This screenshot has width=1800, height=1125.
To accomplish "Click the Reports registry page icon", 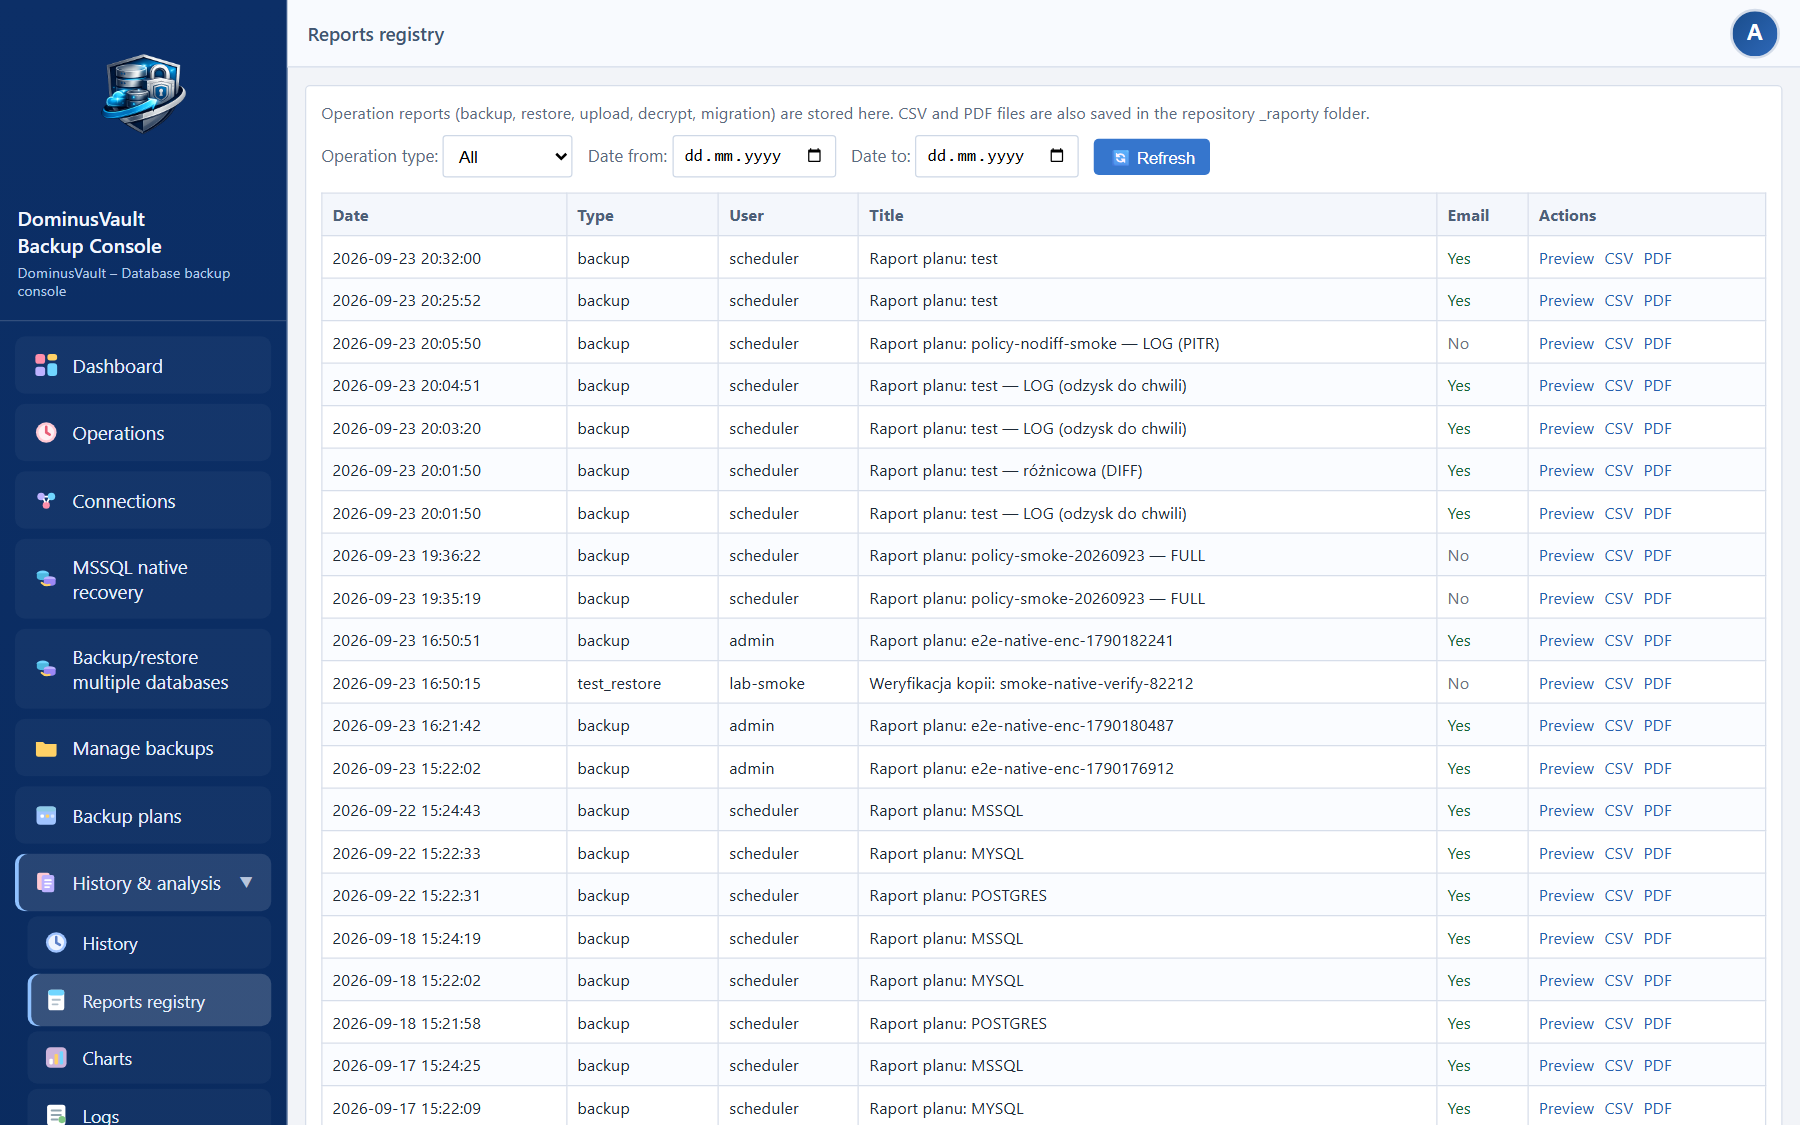I will pyautogui.click(x=57, y=1001).
